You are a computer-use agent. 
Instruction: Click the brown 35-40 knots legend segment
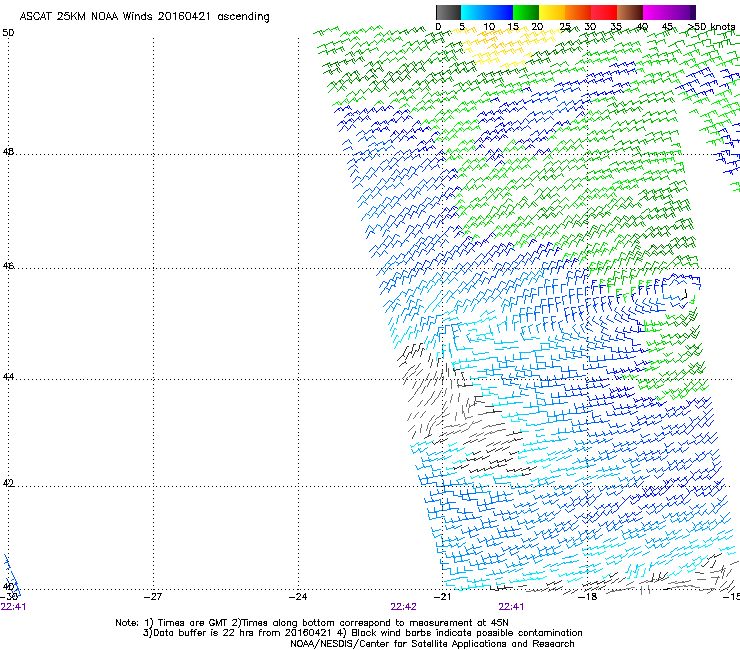click(x=630, y=12)
